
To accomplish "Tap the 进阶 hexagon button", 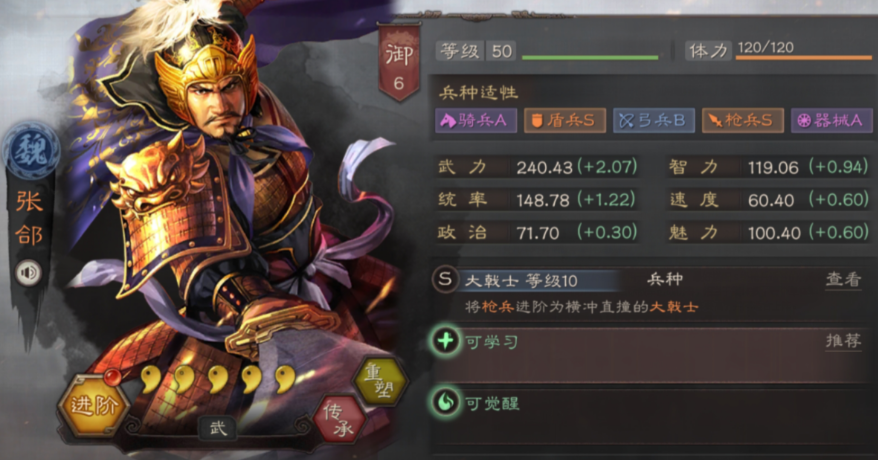I will point(92,406).
